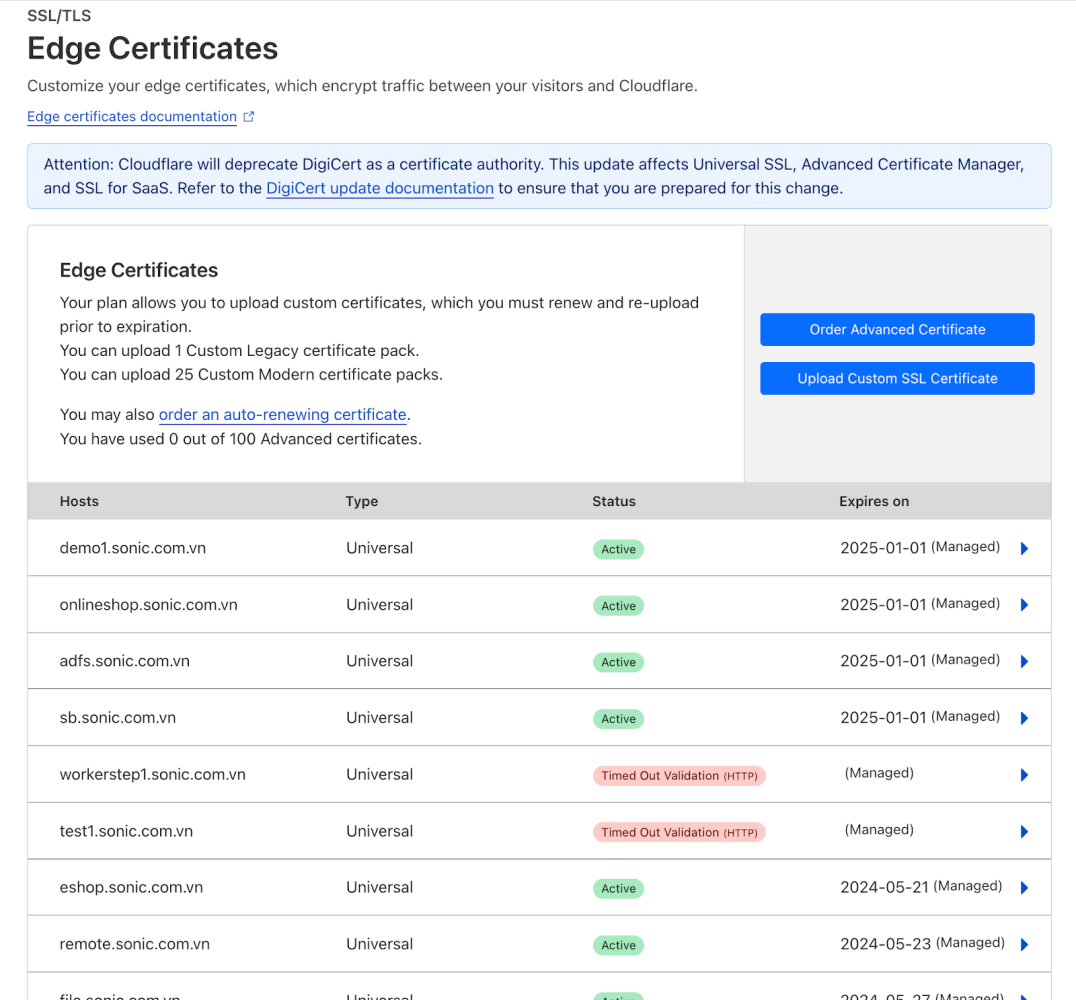Image resolution: width=1076 pixels, height=1000 pixels.
Task: Expand the adfs.sonic.com.vn row arrow
Action: (x=1024, y=662)
